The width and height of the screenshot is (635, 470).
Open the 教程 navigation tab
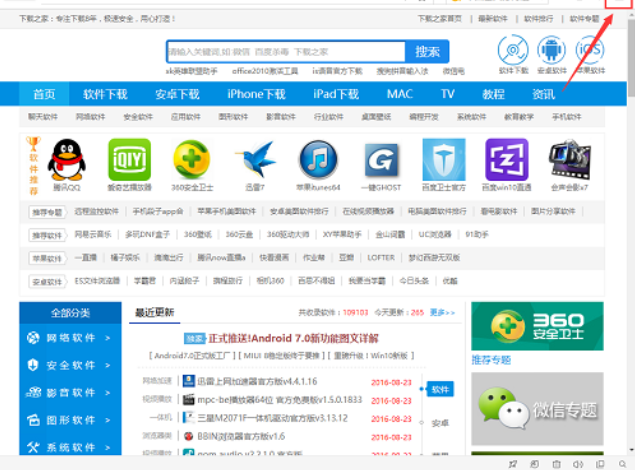493,94
